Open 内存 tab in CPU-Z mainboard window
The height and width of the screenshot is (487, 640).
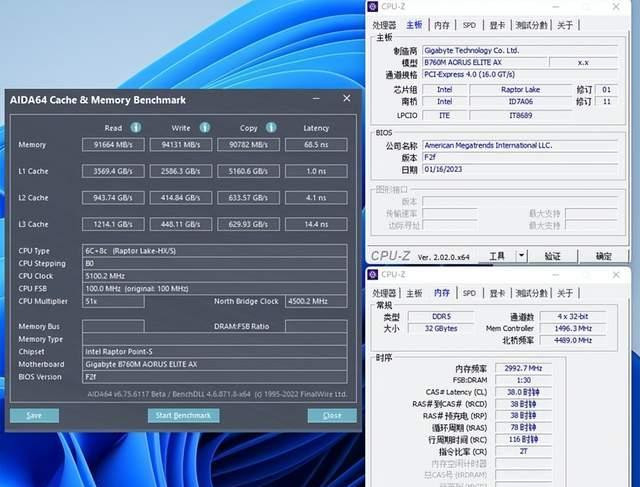point(442,25)
